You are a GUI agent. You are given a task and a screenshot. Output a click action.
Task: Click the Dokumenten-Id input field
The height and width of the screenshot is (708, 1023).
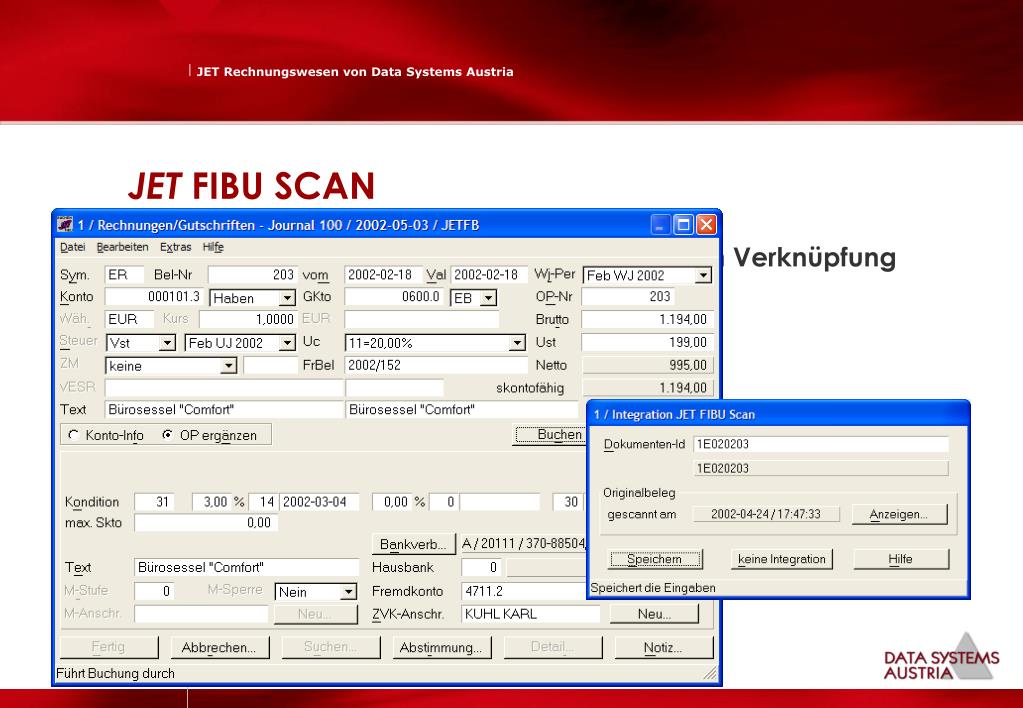coord(821,444)
